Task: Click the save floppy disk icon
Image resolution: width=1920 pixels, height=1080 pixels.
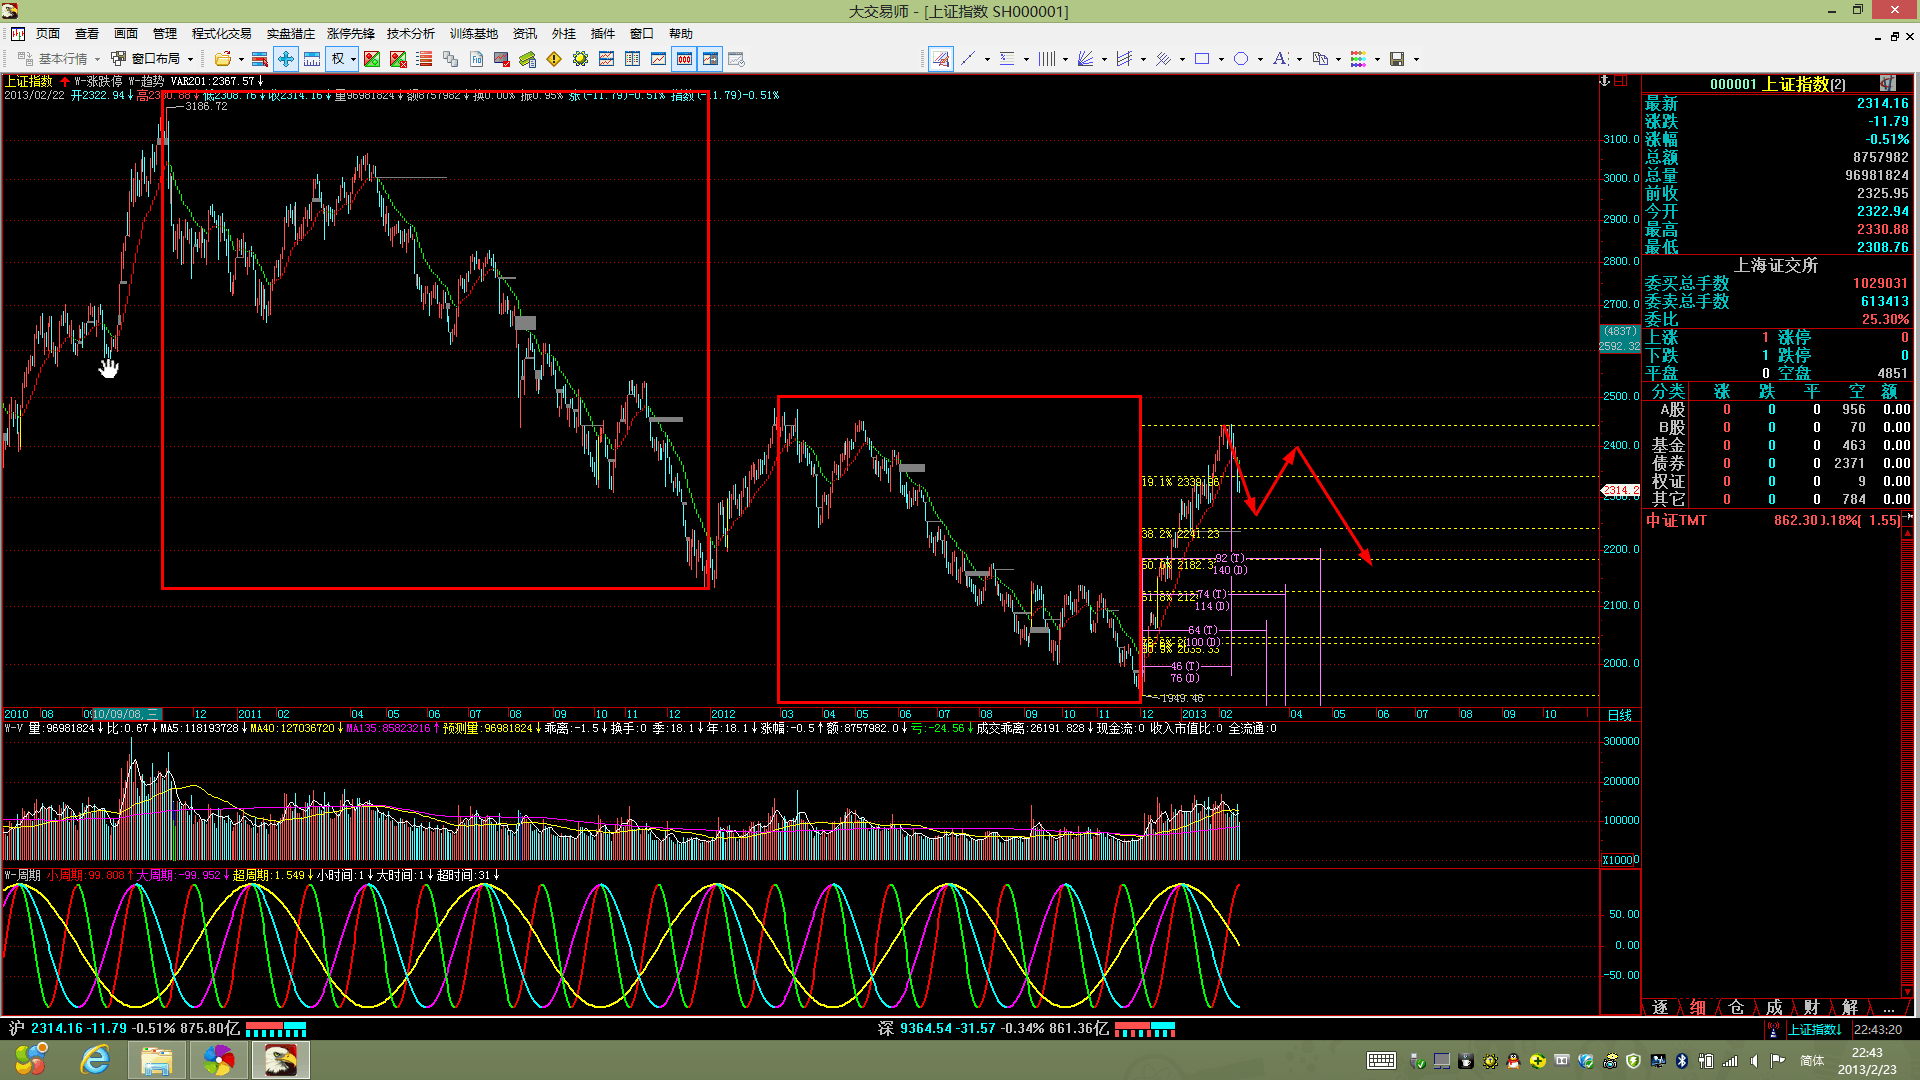Action: point(1397,59)
